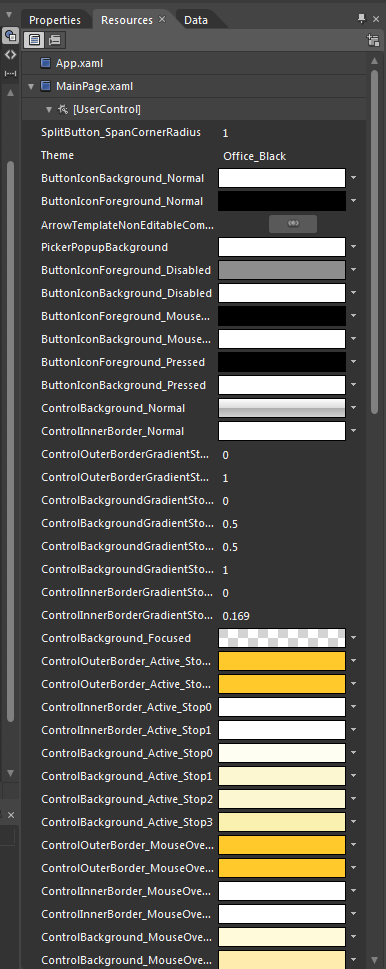The height and width of the screenshot is (969, 386).
Task: Edit the Theme value Office_Black
Action: pos(254,156)
